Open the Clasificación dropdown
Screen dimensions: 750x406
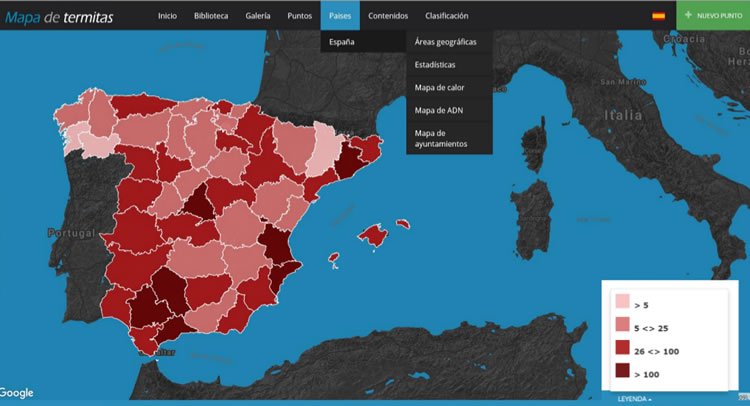pos(446,16)
